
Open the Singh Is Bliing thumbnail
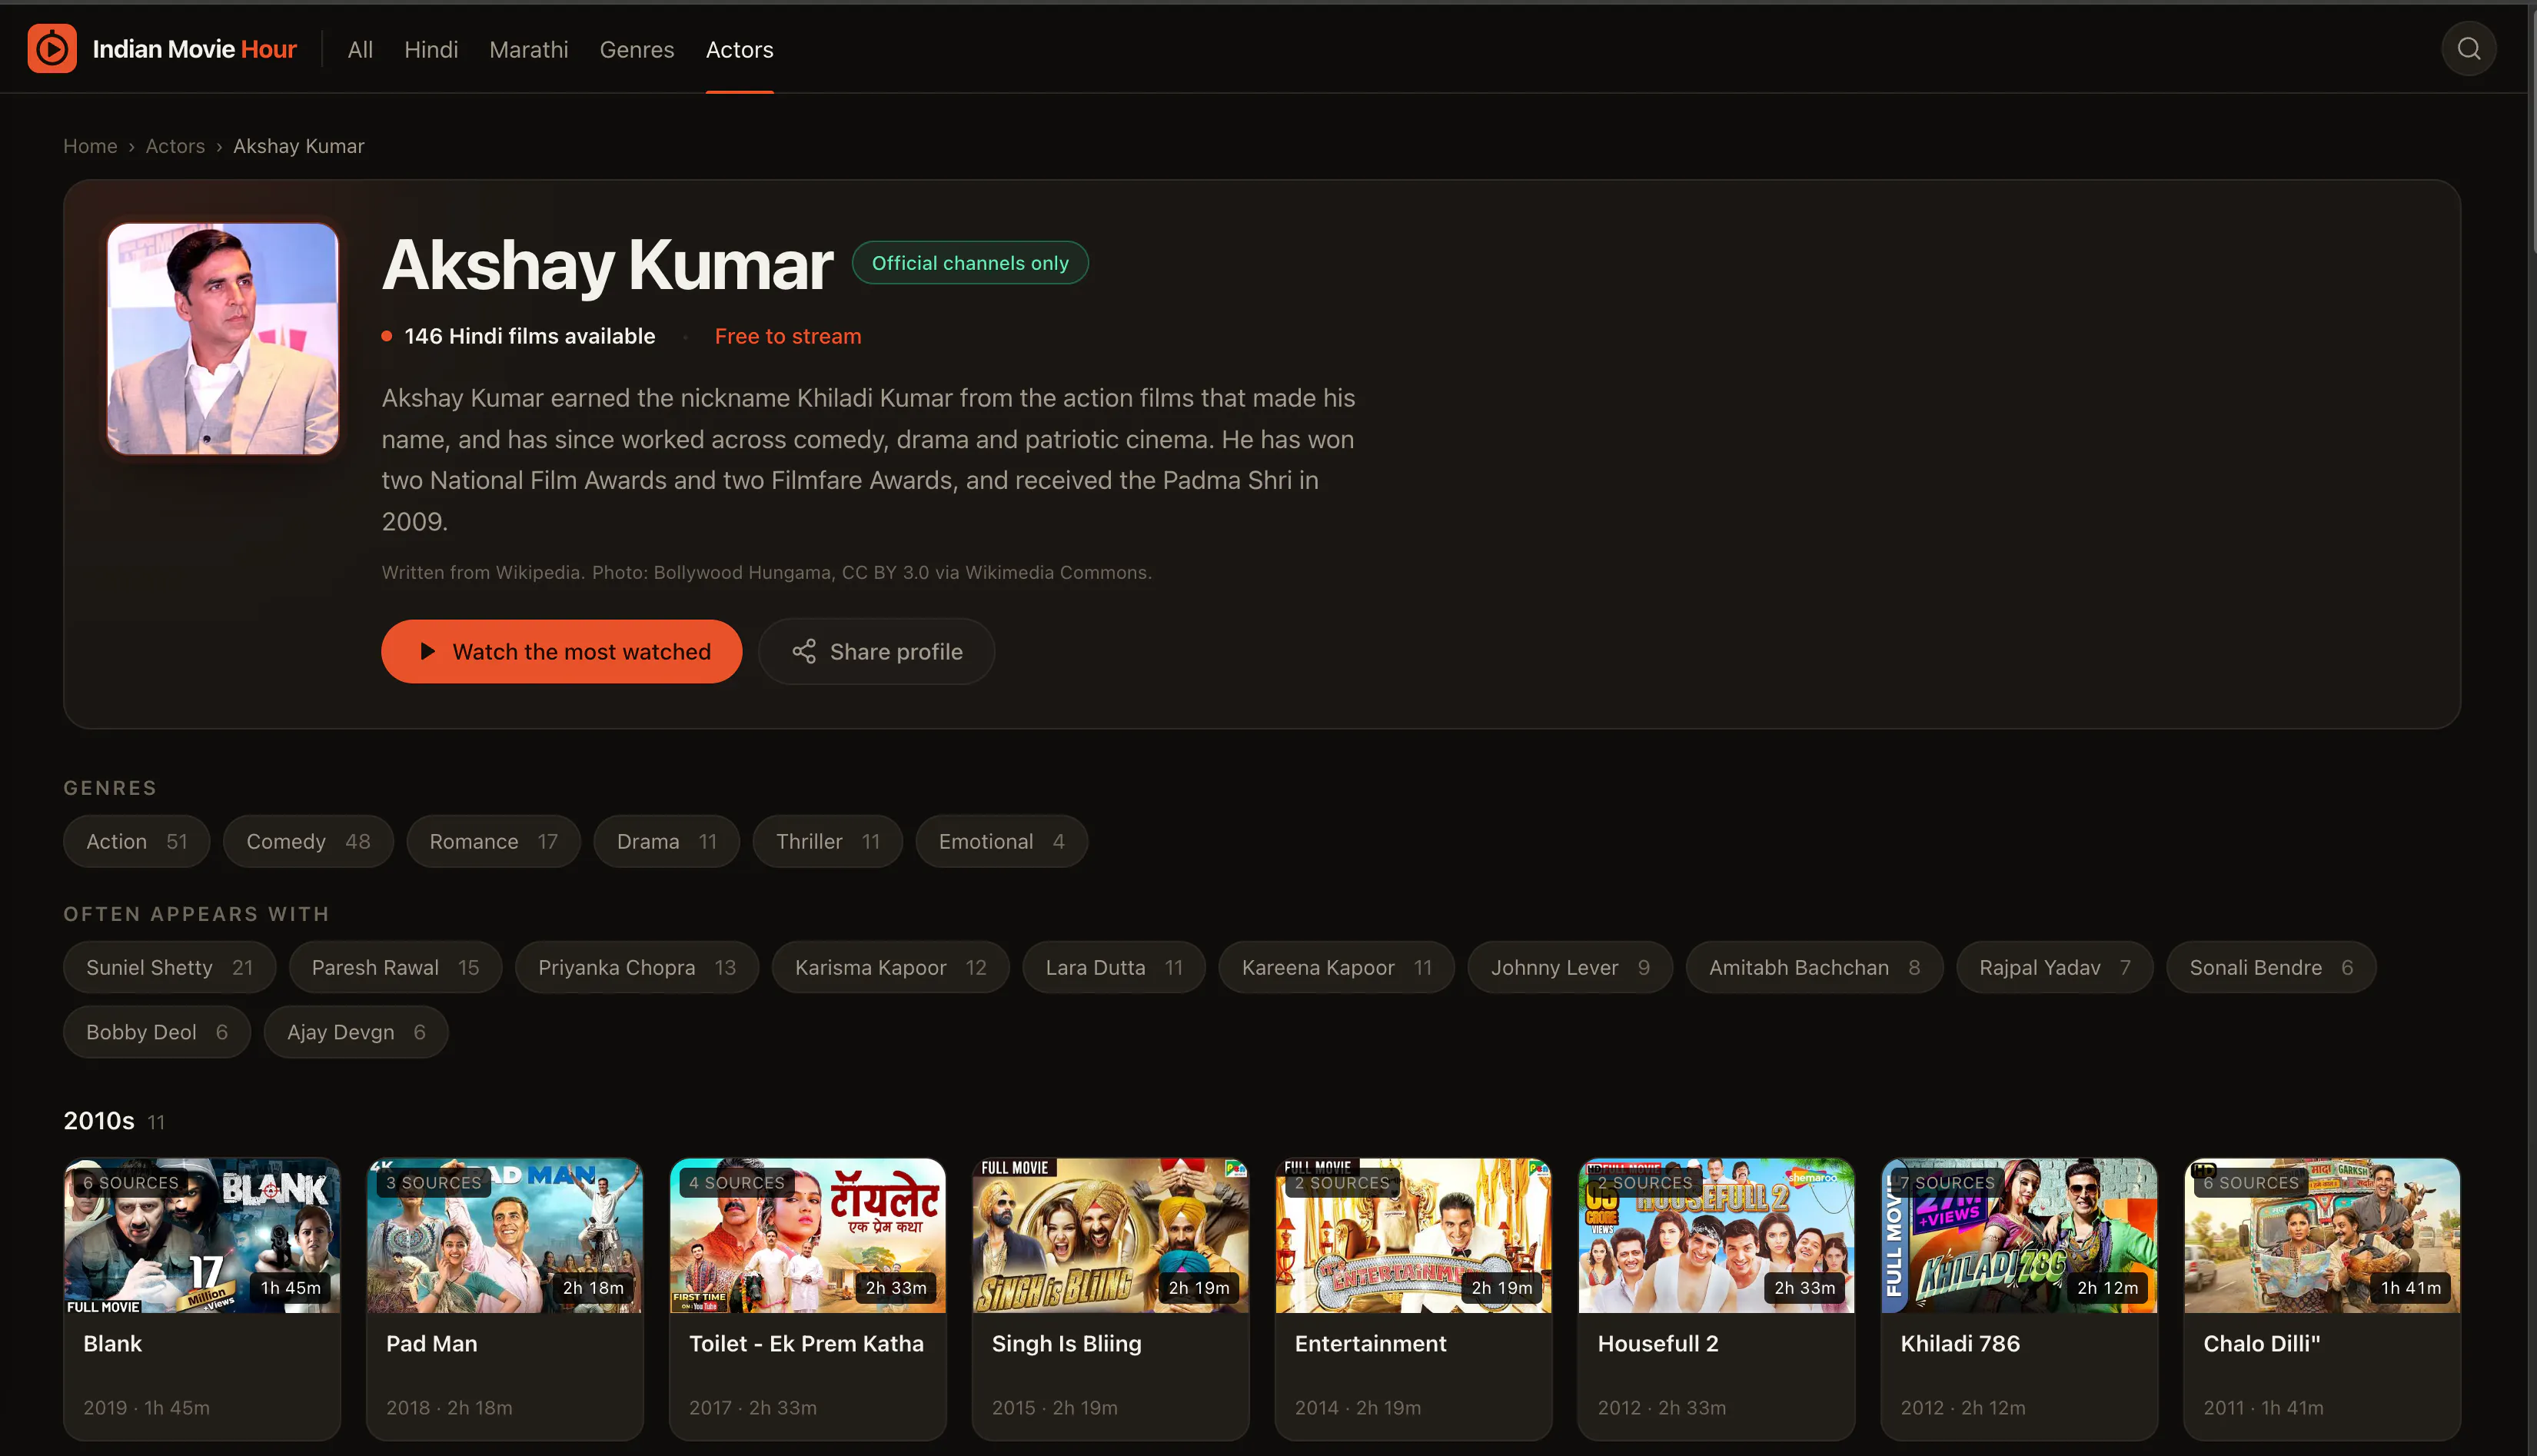pos(1111,1236)
